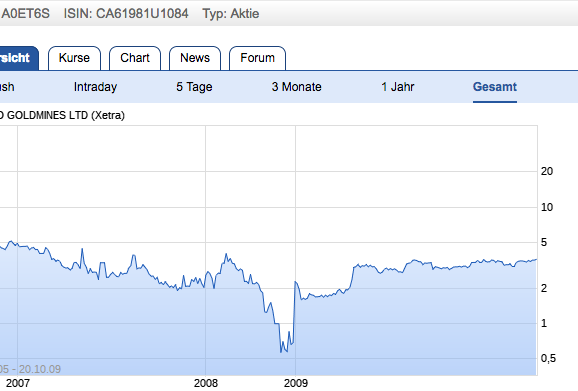Click the 2008 x-axis label
This screenshot has width=578, height=391.
(x=206, y=383)
